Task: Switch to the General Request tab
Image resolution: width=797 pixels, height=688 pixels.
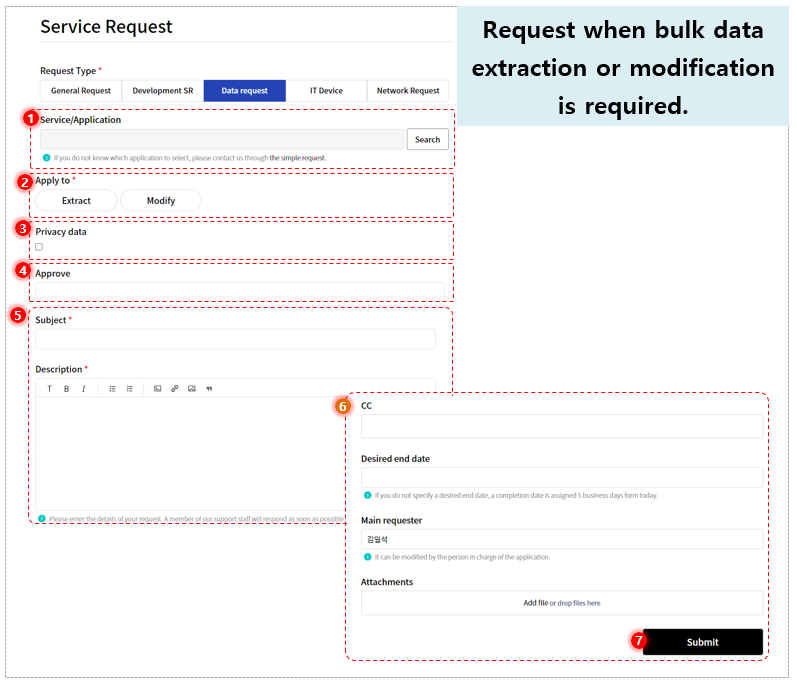Action: click(81, 90)
